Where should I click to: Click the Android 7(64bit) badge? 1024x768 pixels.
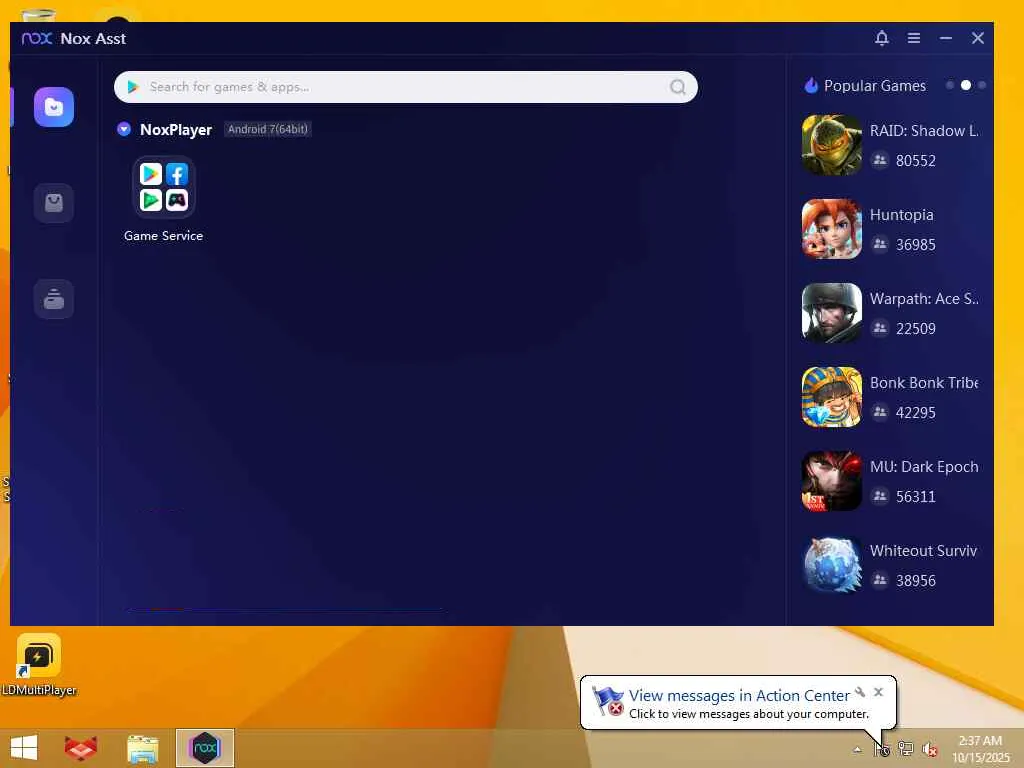[267, 129]
